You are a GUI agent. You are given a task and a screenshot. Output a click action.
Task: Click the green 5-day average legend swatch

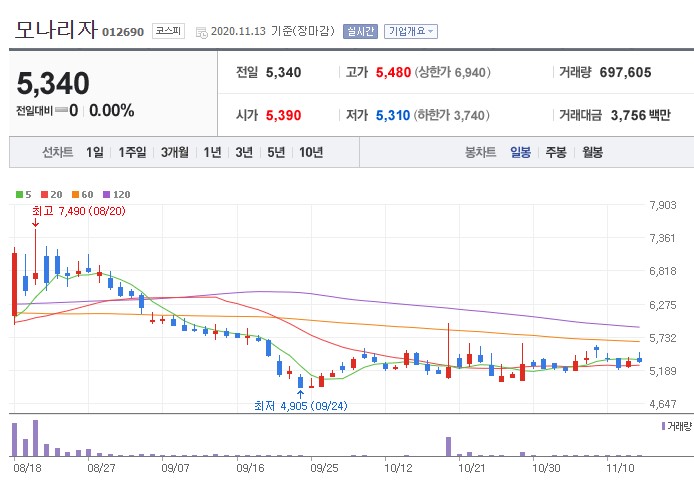coord(19,194)
